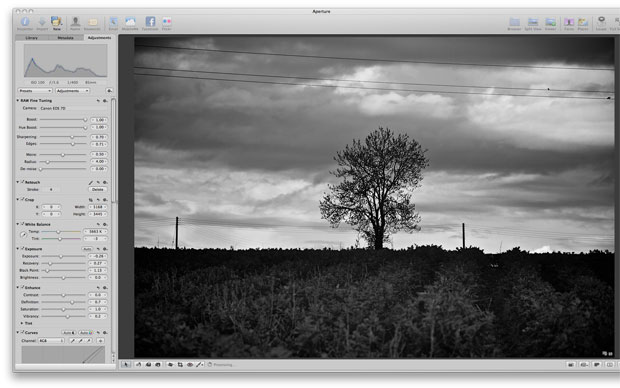620x388 pixels.
Task: Switch to Browser view icon
Action: pyautogui.click(x=514, y=23)
